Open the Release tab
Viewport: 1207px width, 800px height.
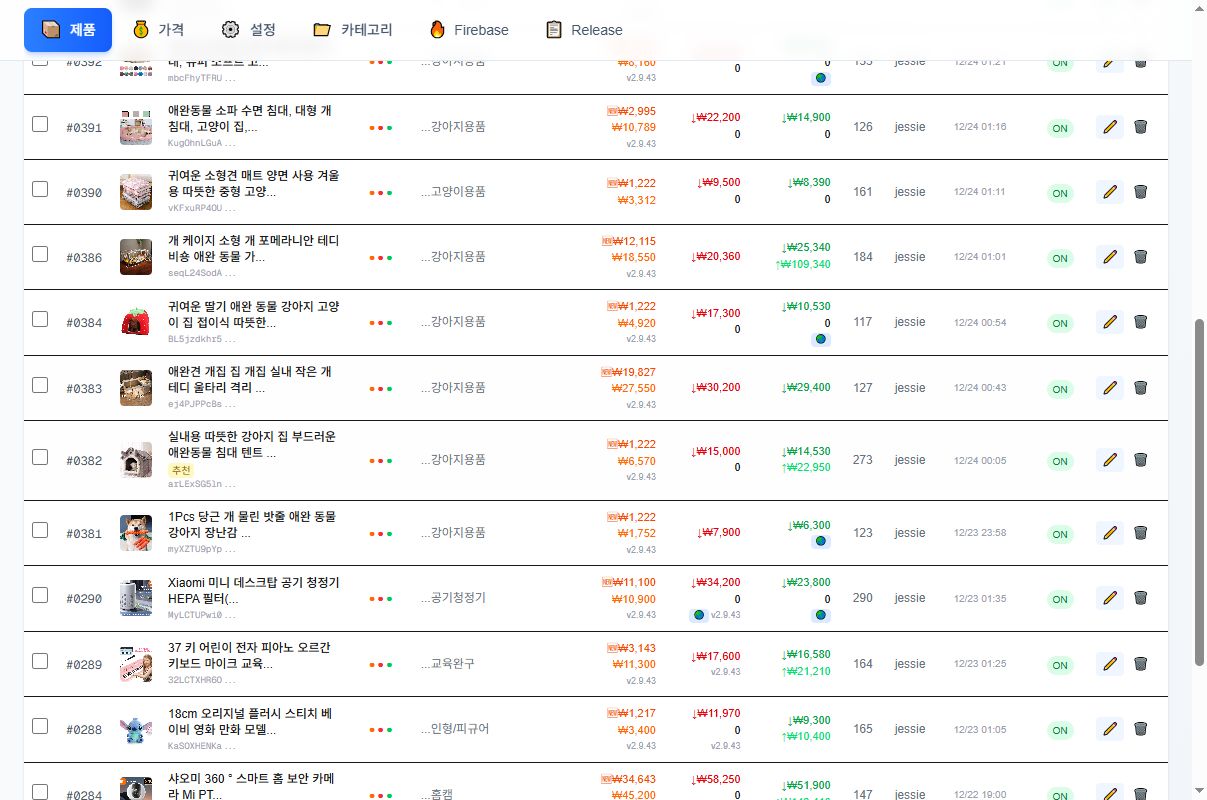(x=583, y=29)
